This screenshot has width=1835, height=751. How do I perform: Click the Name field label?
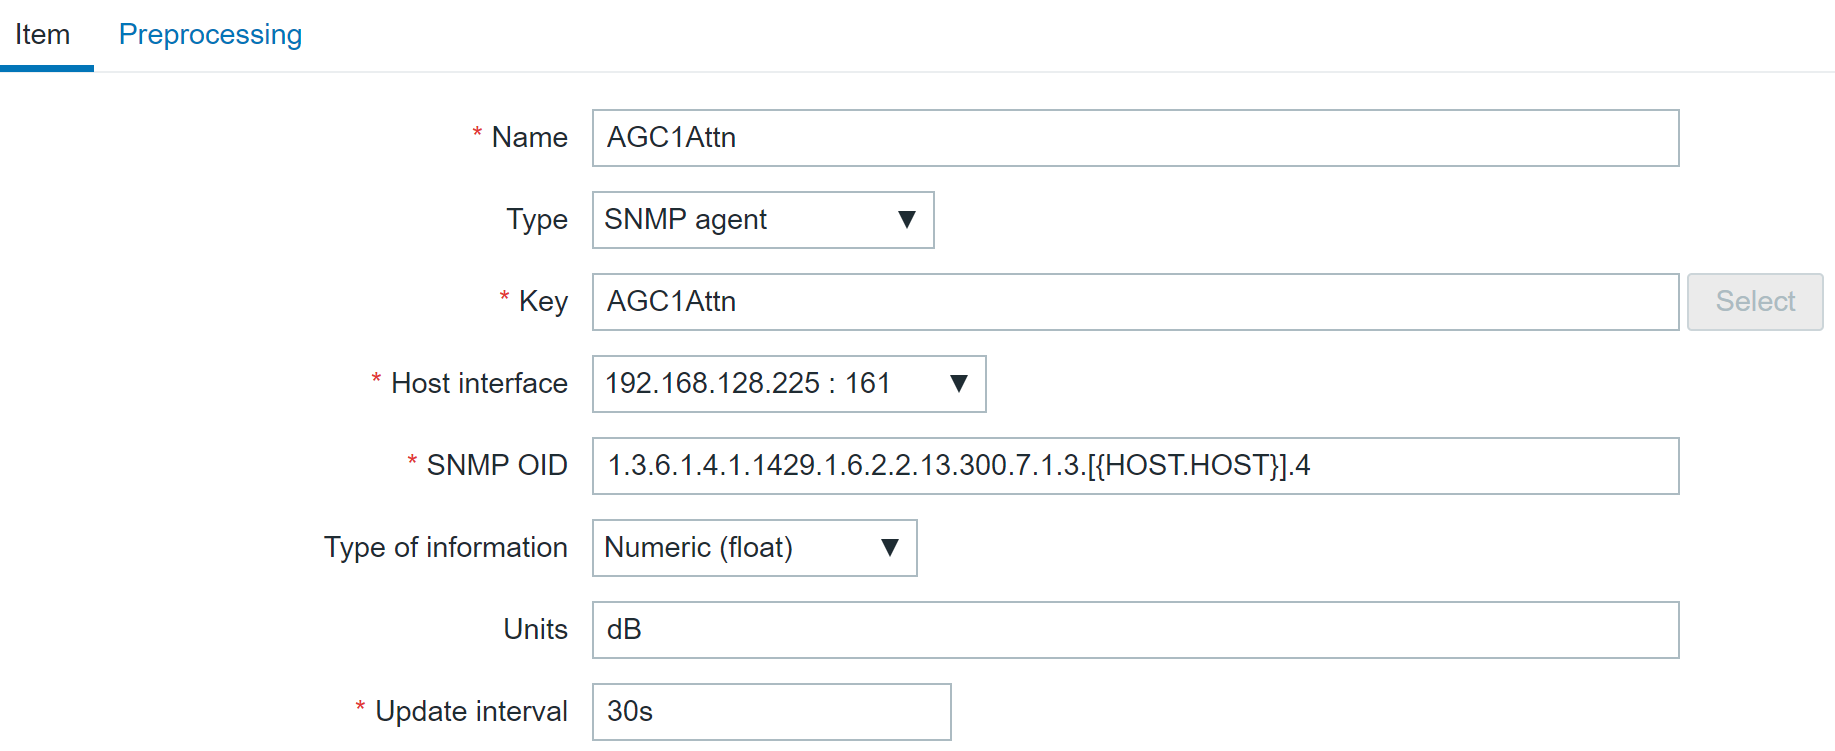click(x=529, y=138)
